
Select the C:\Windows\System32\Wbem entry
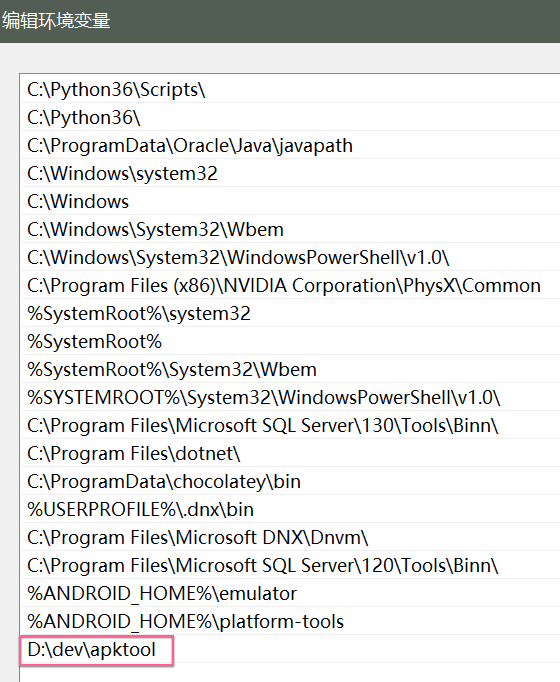click(290, 229)
